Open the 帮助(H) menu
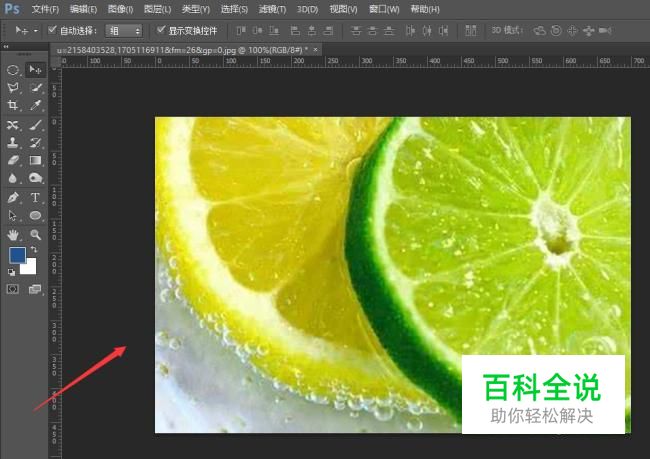The image size is (650, 459). tap(425, 9)
